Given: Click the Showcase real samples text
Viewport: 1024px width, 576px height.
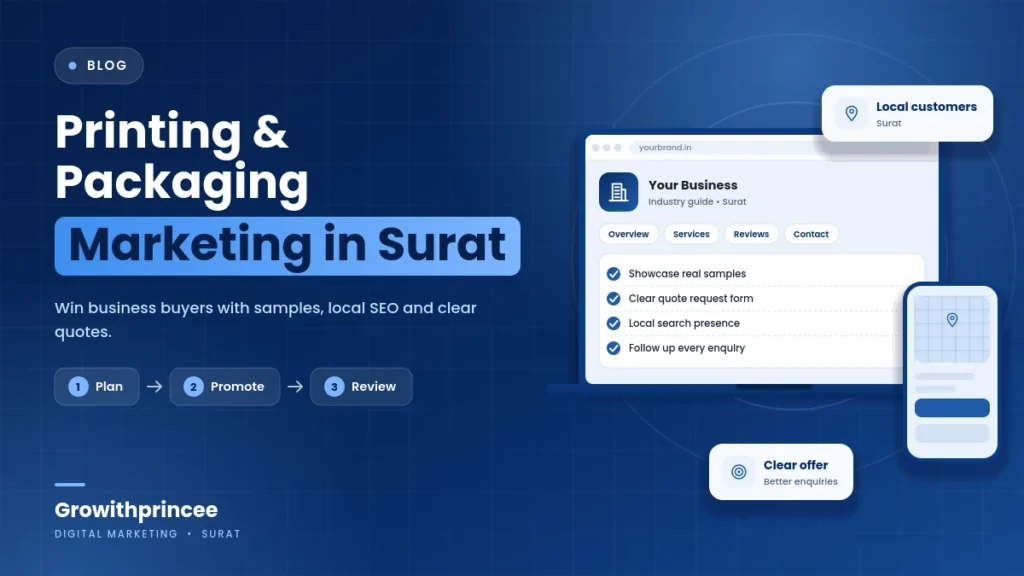Looking at the screenshot, I should click(x=687, y=274).
